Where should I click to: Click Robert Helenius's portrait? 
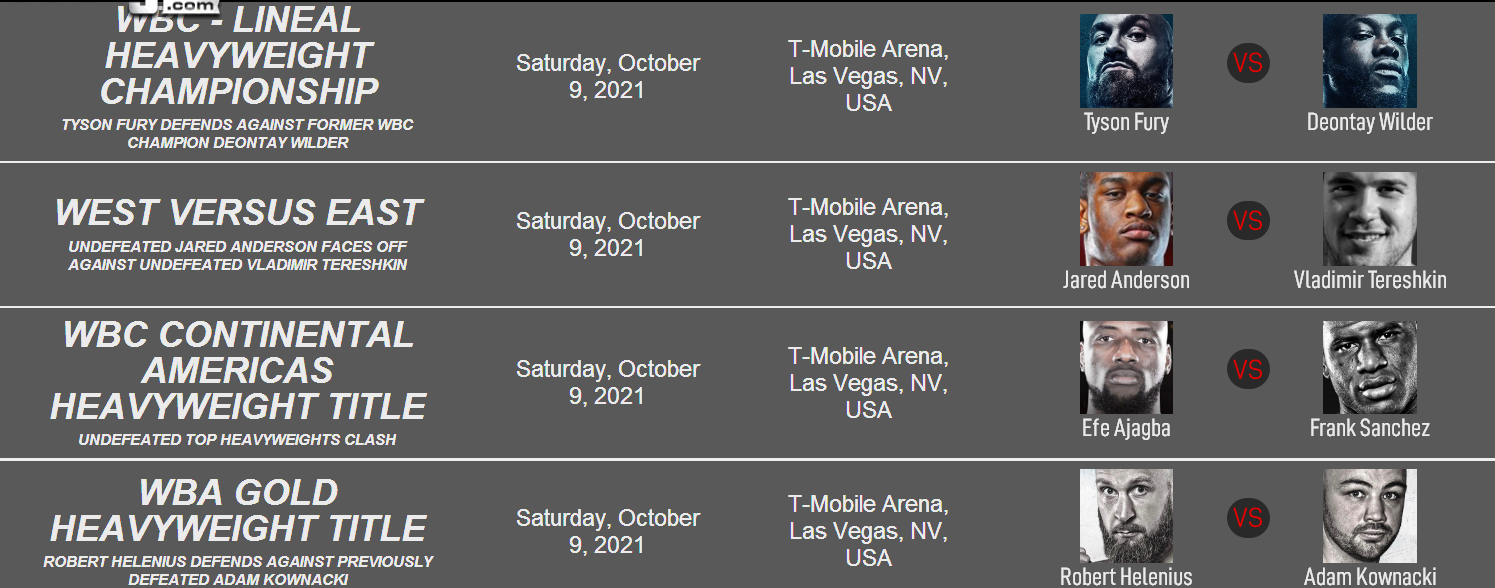1126,516
